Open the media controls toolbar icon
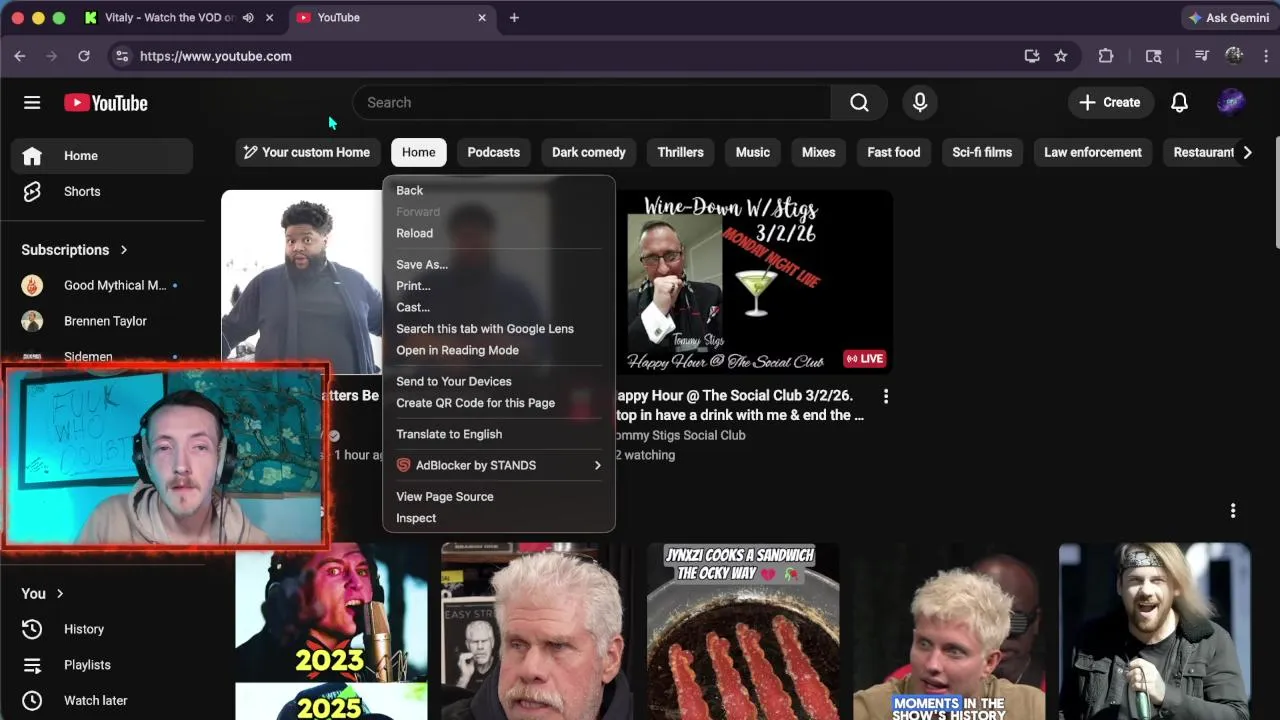 [x=1202, y=56]
